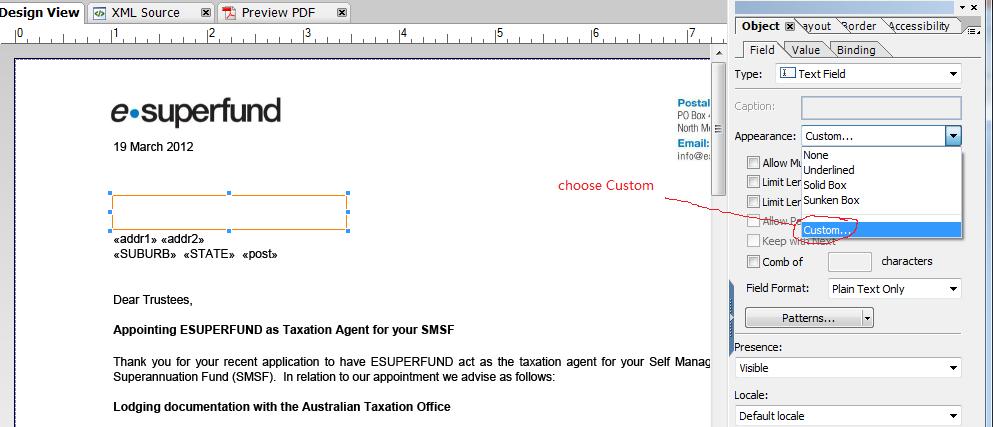Click the «STATE» merge field text
Image resolution: width=993 pixels, height=427 pixels.
click(209, 255)
